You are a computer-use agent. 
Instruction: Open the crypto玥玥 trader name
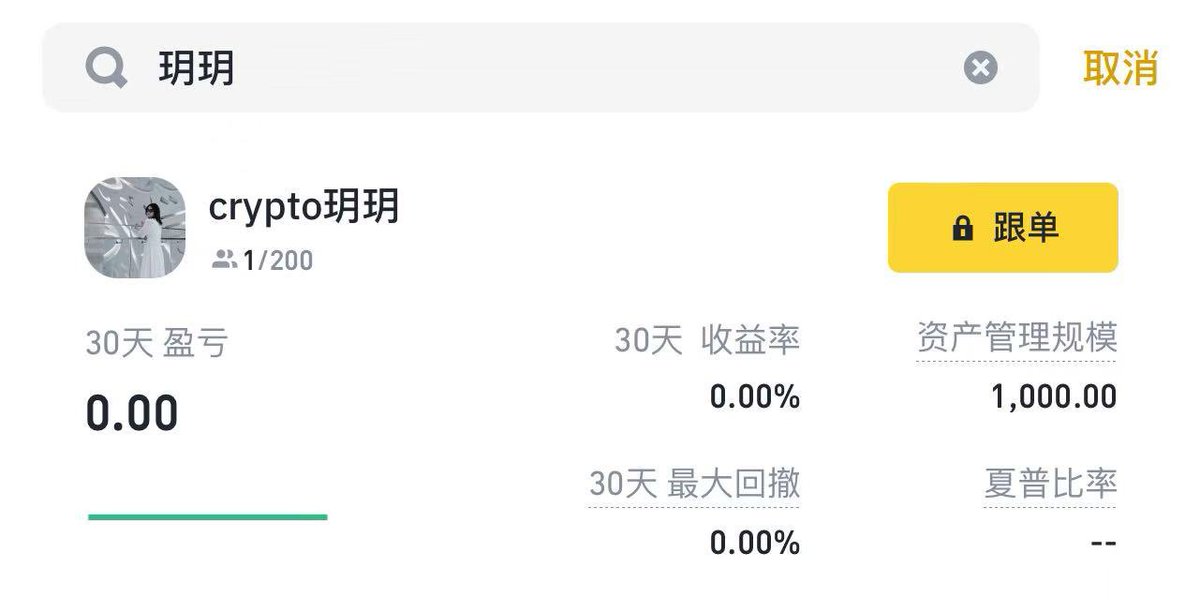pos(304,206)
